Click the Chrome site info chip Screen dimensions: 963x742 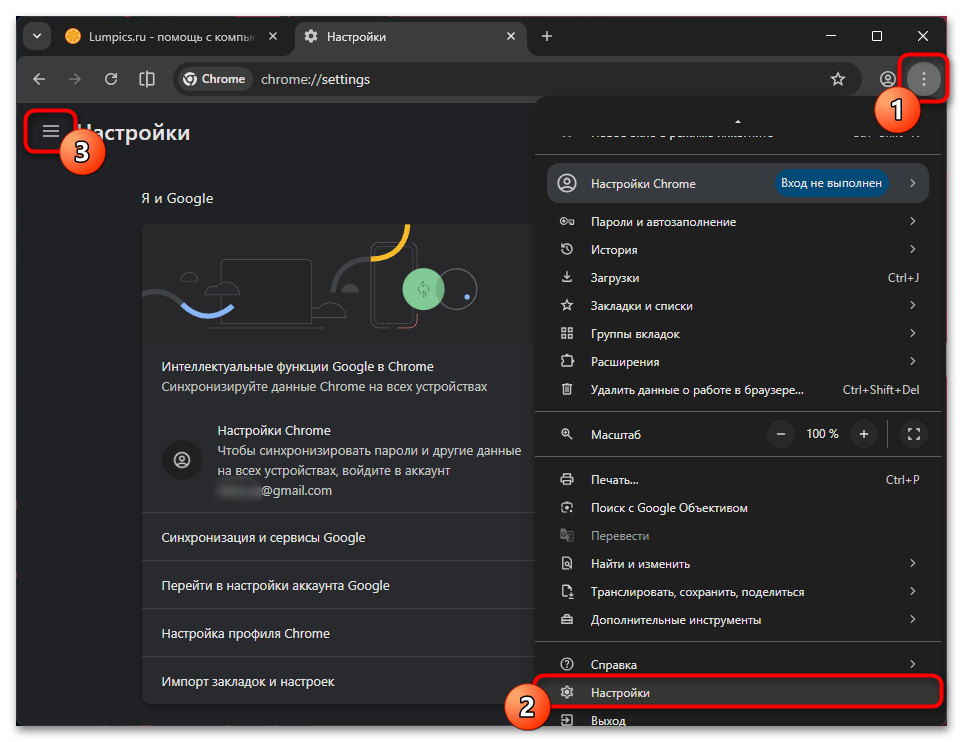[x=214, y=79]
